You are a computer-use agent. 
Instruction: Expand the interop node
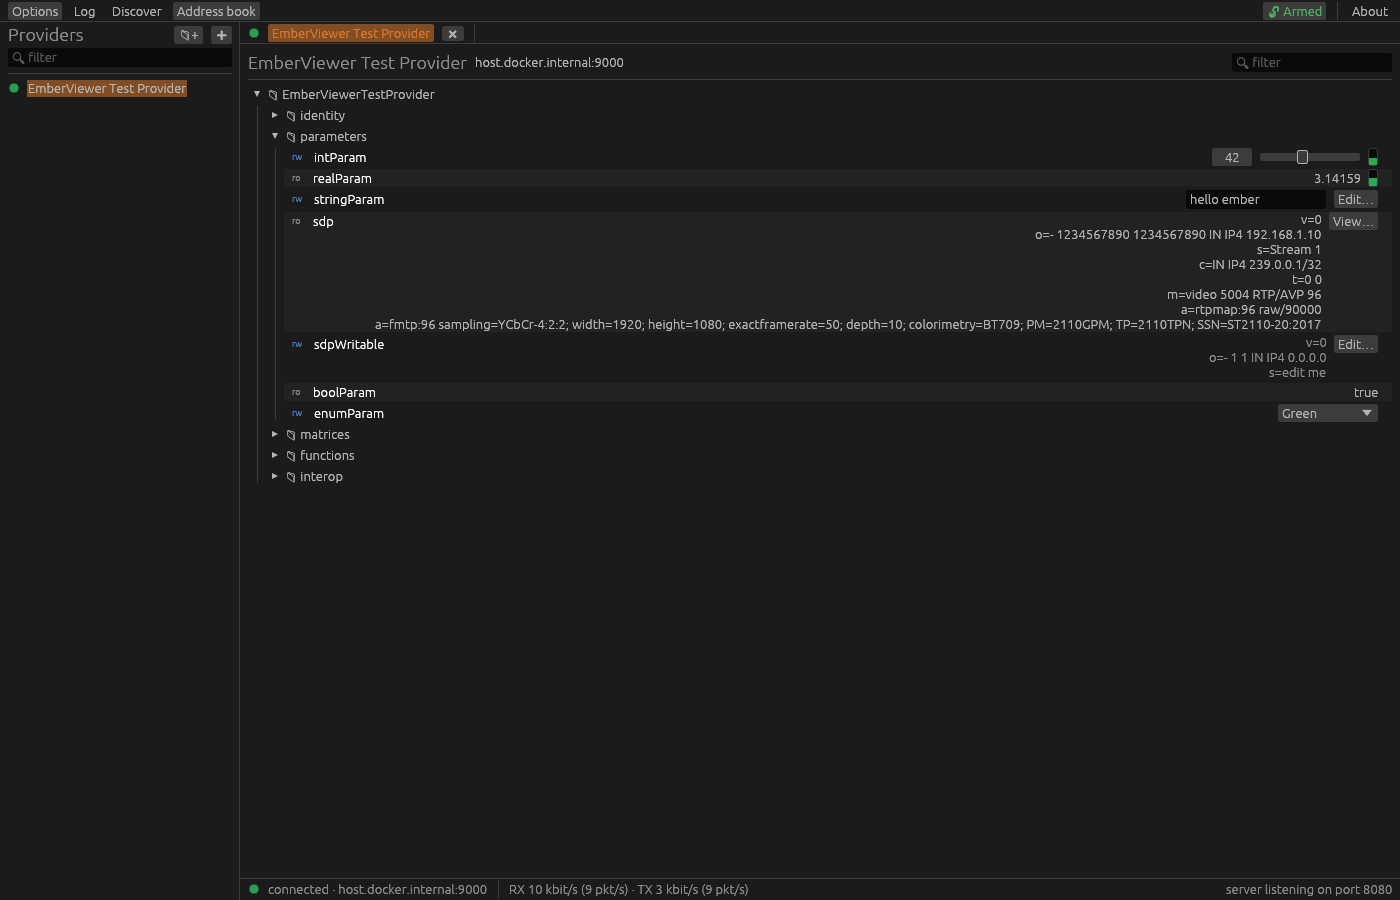click(275, 476)
